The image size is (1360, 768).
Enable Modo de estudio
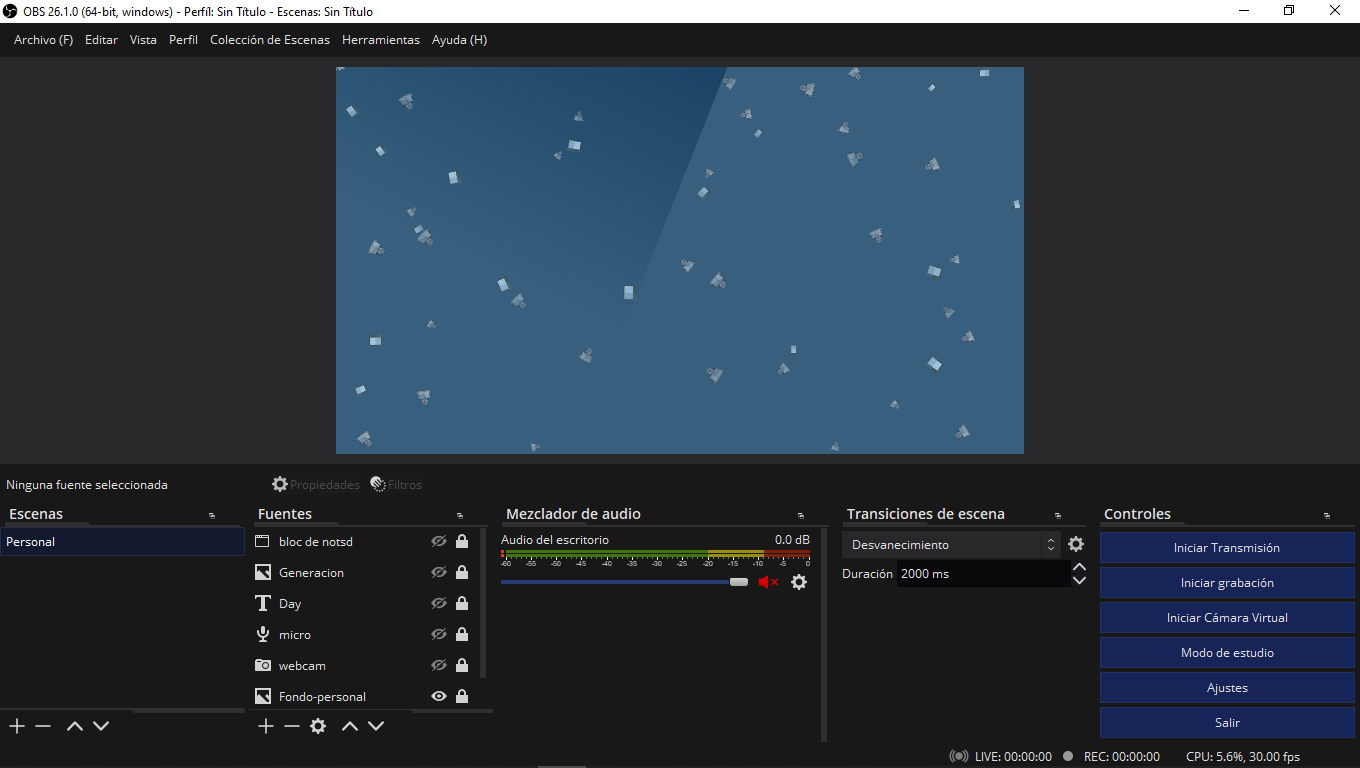[x=1227, y=653]
